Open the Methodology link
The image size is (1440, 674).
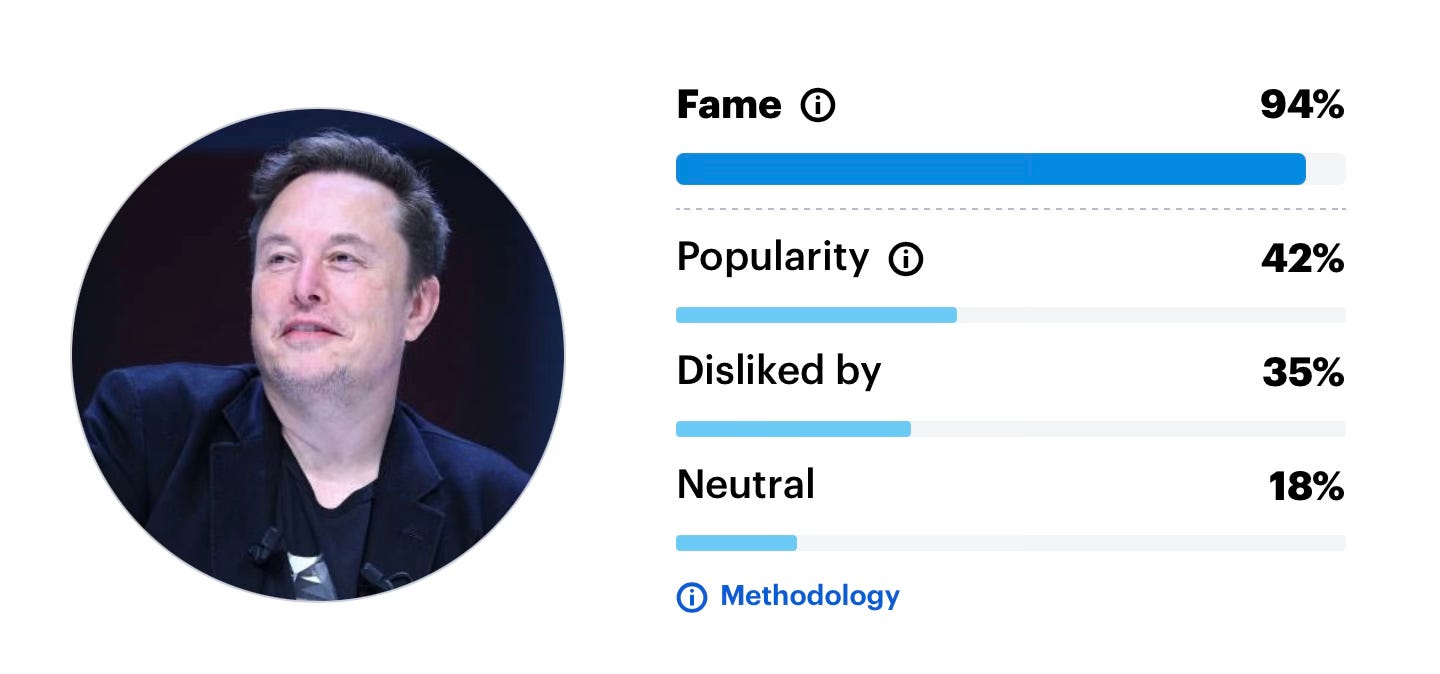coord(809,596)
